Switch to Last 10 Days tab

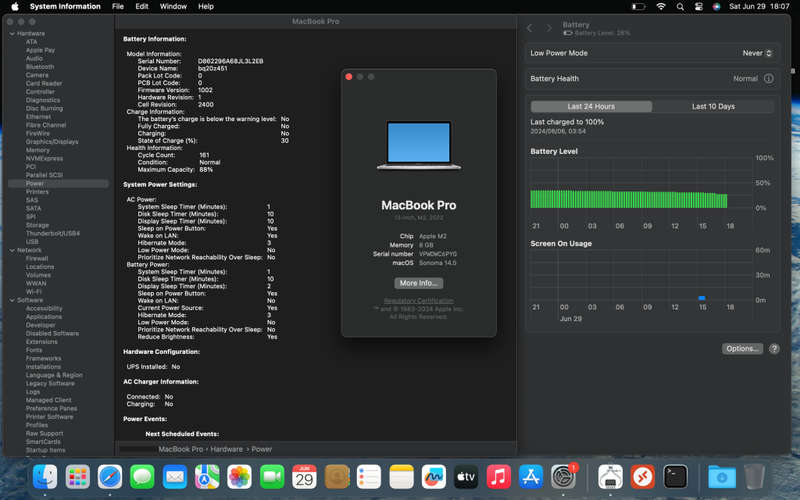(x=713, y=106)
